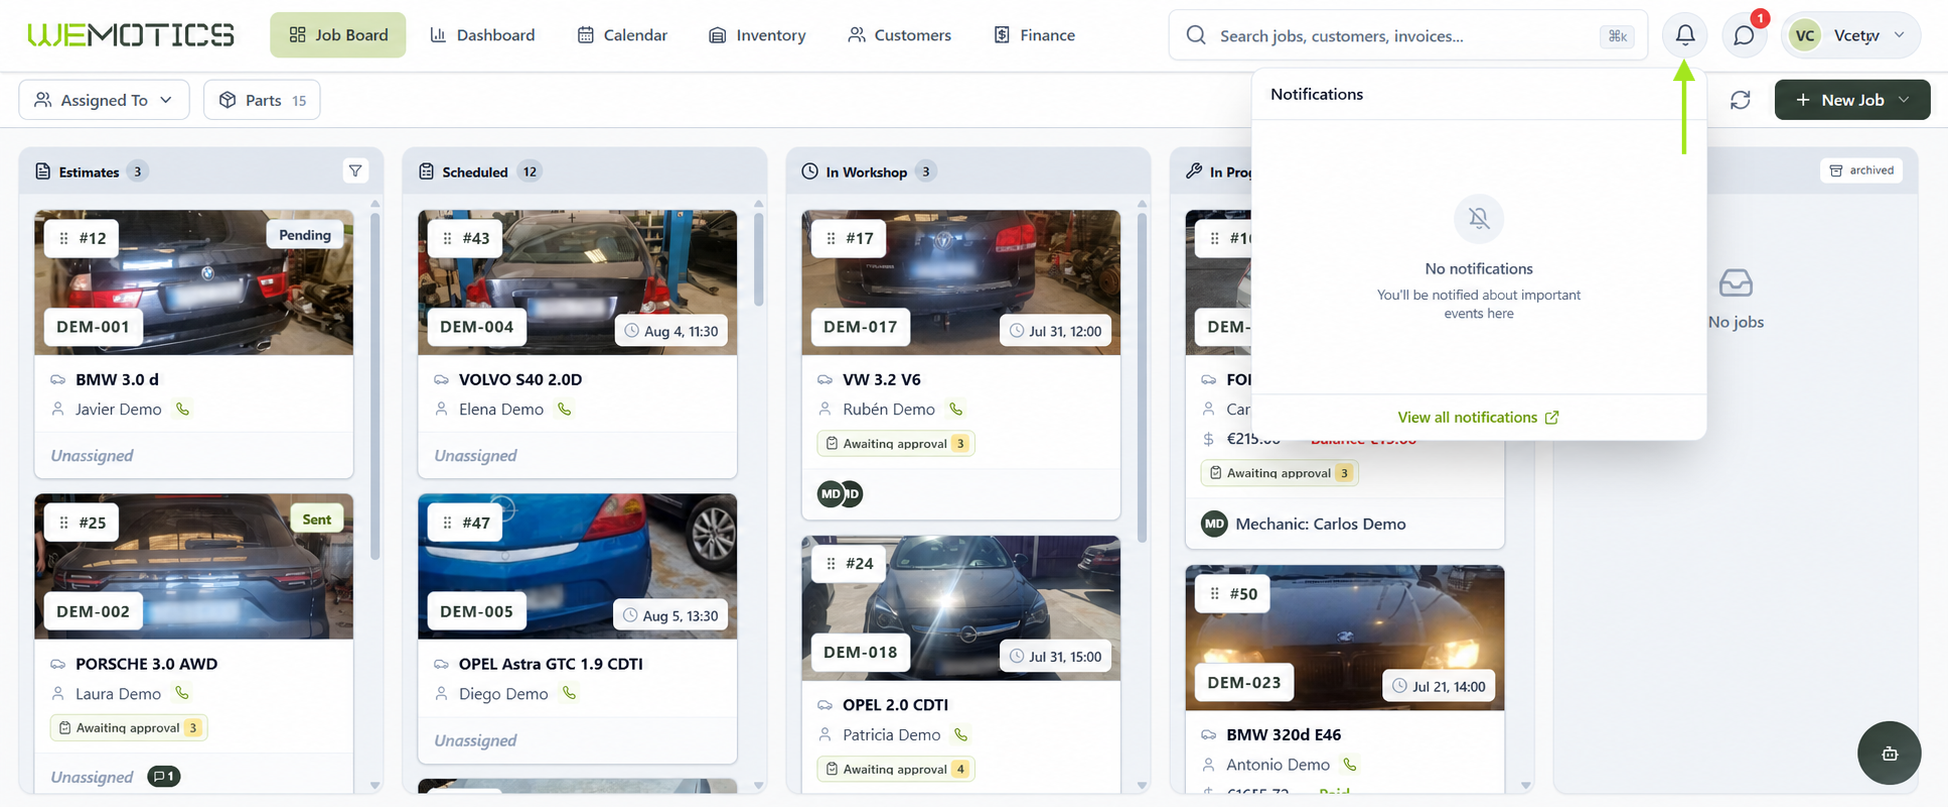Navigate to the Customers tab

899,35
